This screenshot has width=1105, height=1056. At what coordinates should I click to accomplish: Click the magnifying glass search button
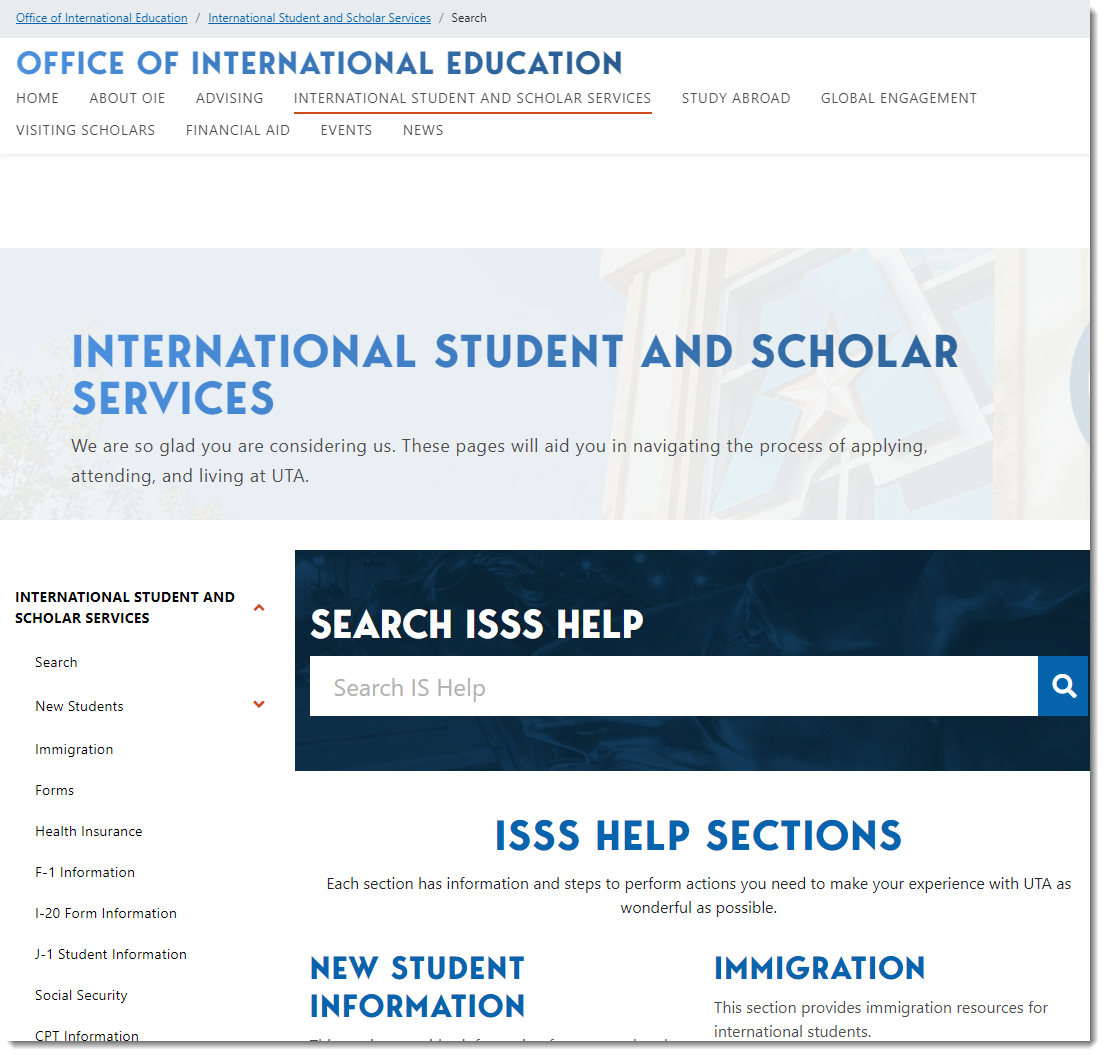[x=1063, y=687]
